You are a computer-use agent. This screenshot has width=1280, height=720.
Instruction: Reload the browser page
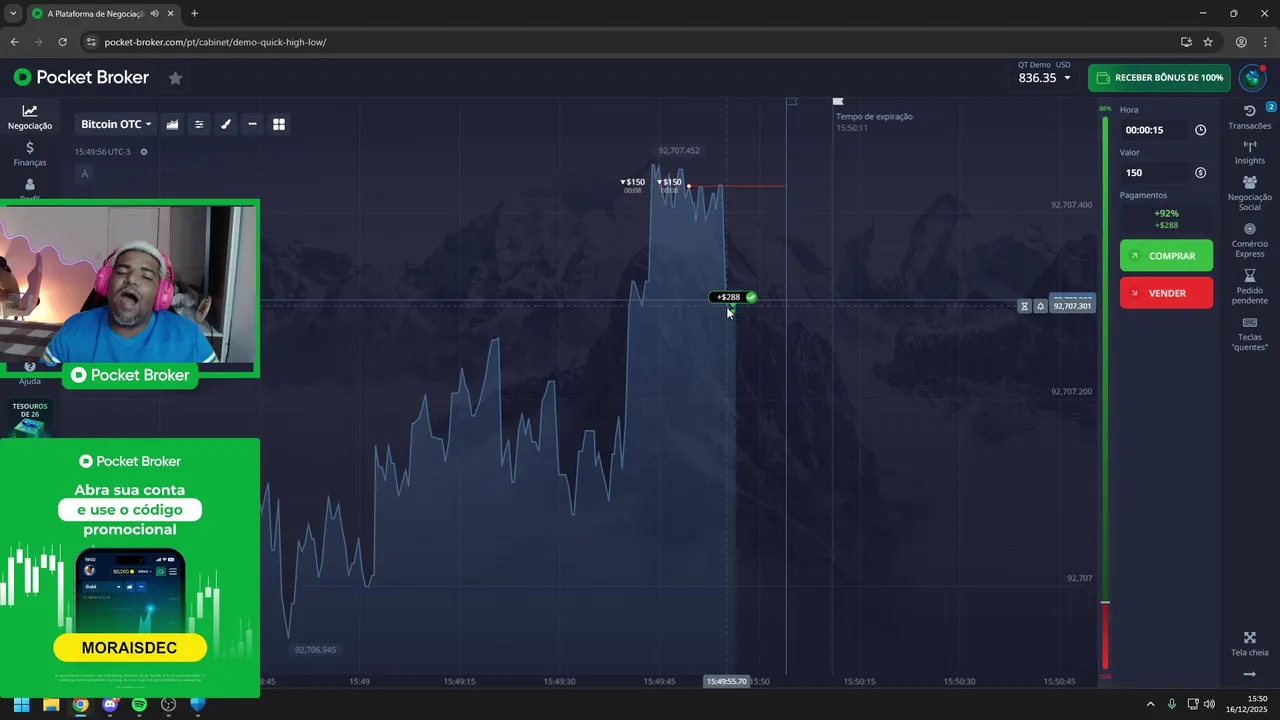63,42
